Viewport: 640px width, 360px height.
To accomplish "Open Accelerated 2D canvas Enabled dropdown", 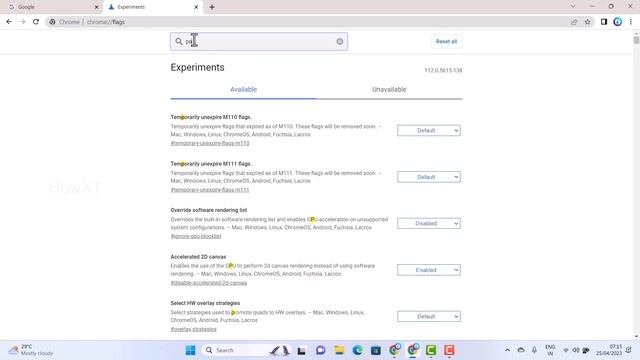I will pos(429,270).
